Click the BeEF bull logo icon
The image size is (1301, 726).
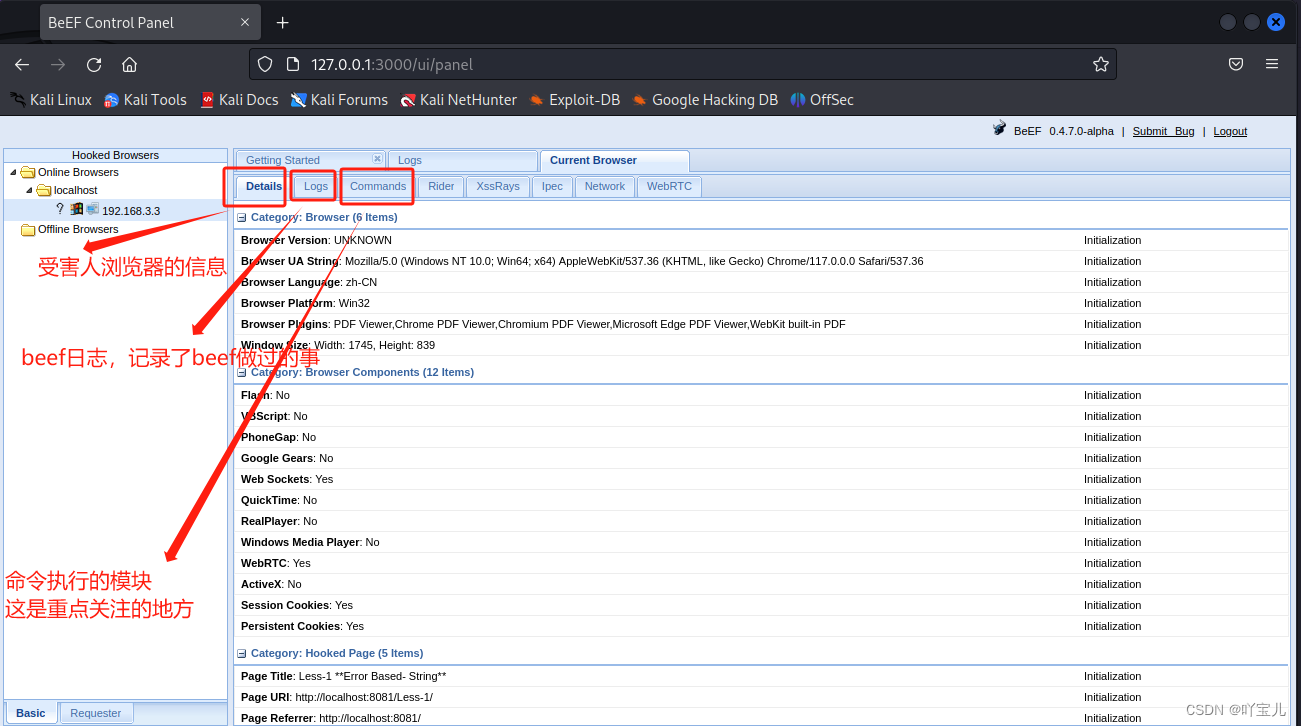click(999, 128)
